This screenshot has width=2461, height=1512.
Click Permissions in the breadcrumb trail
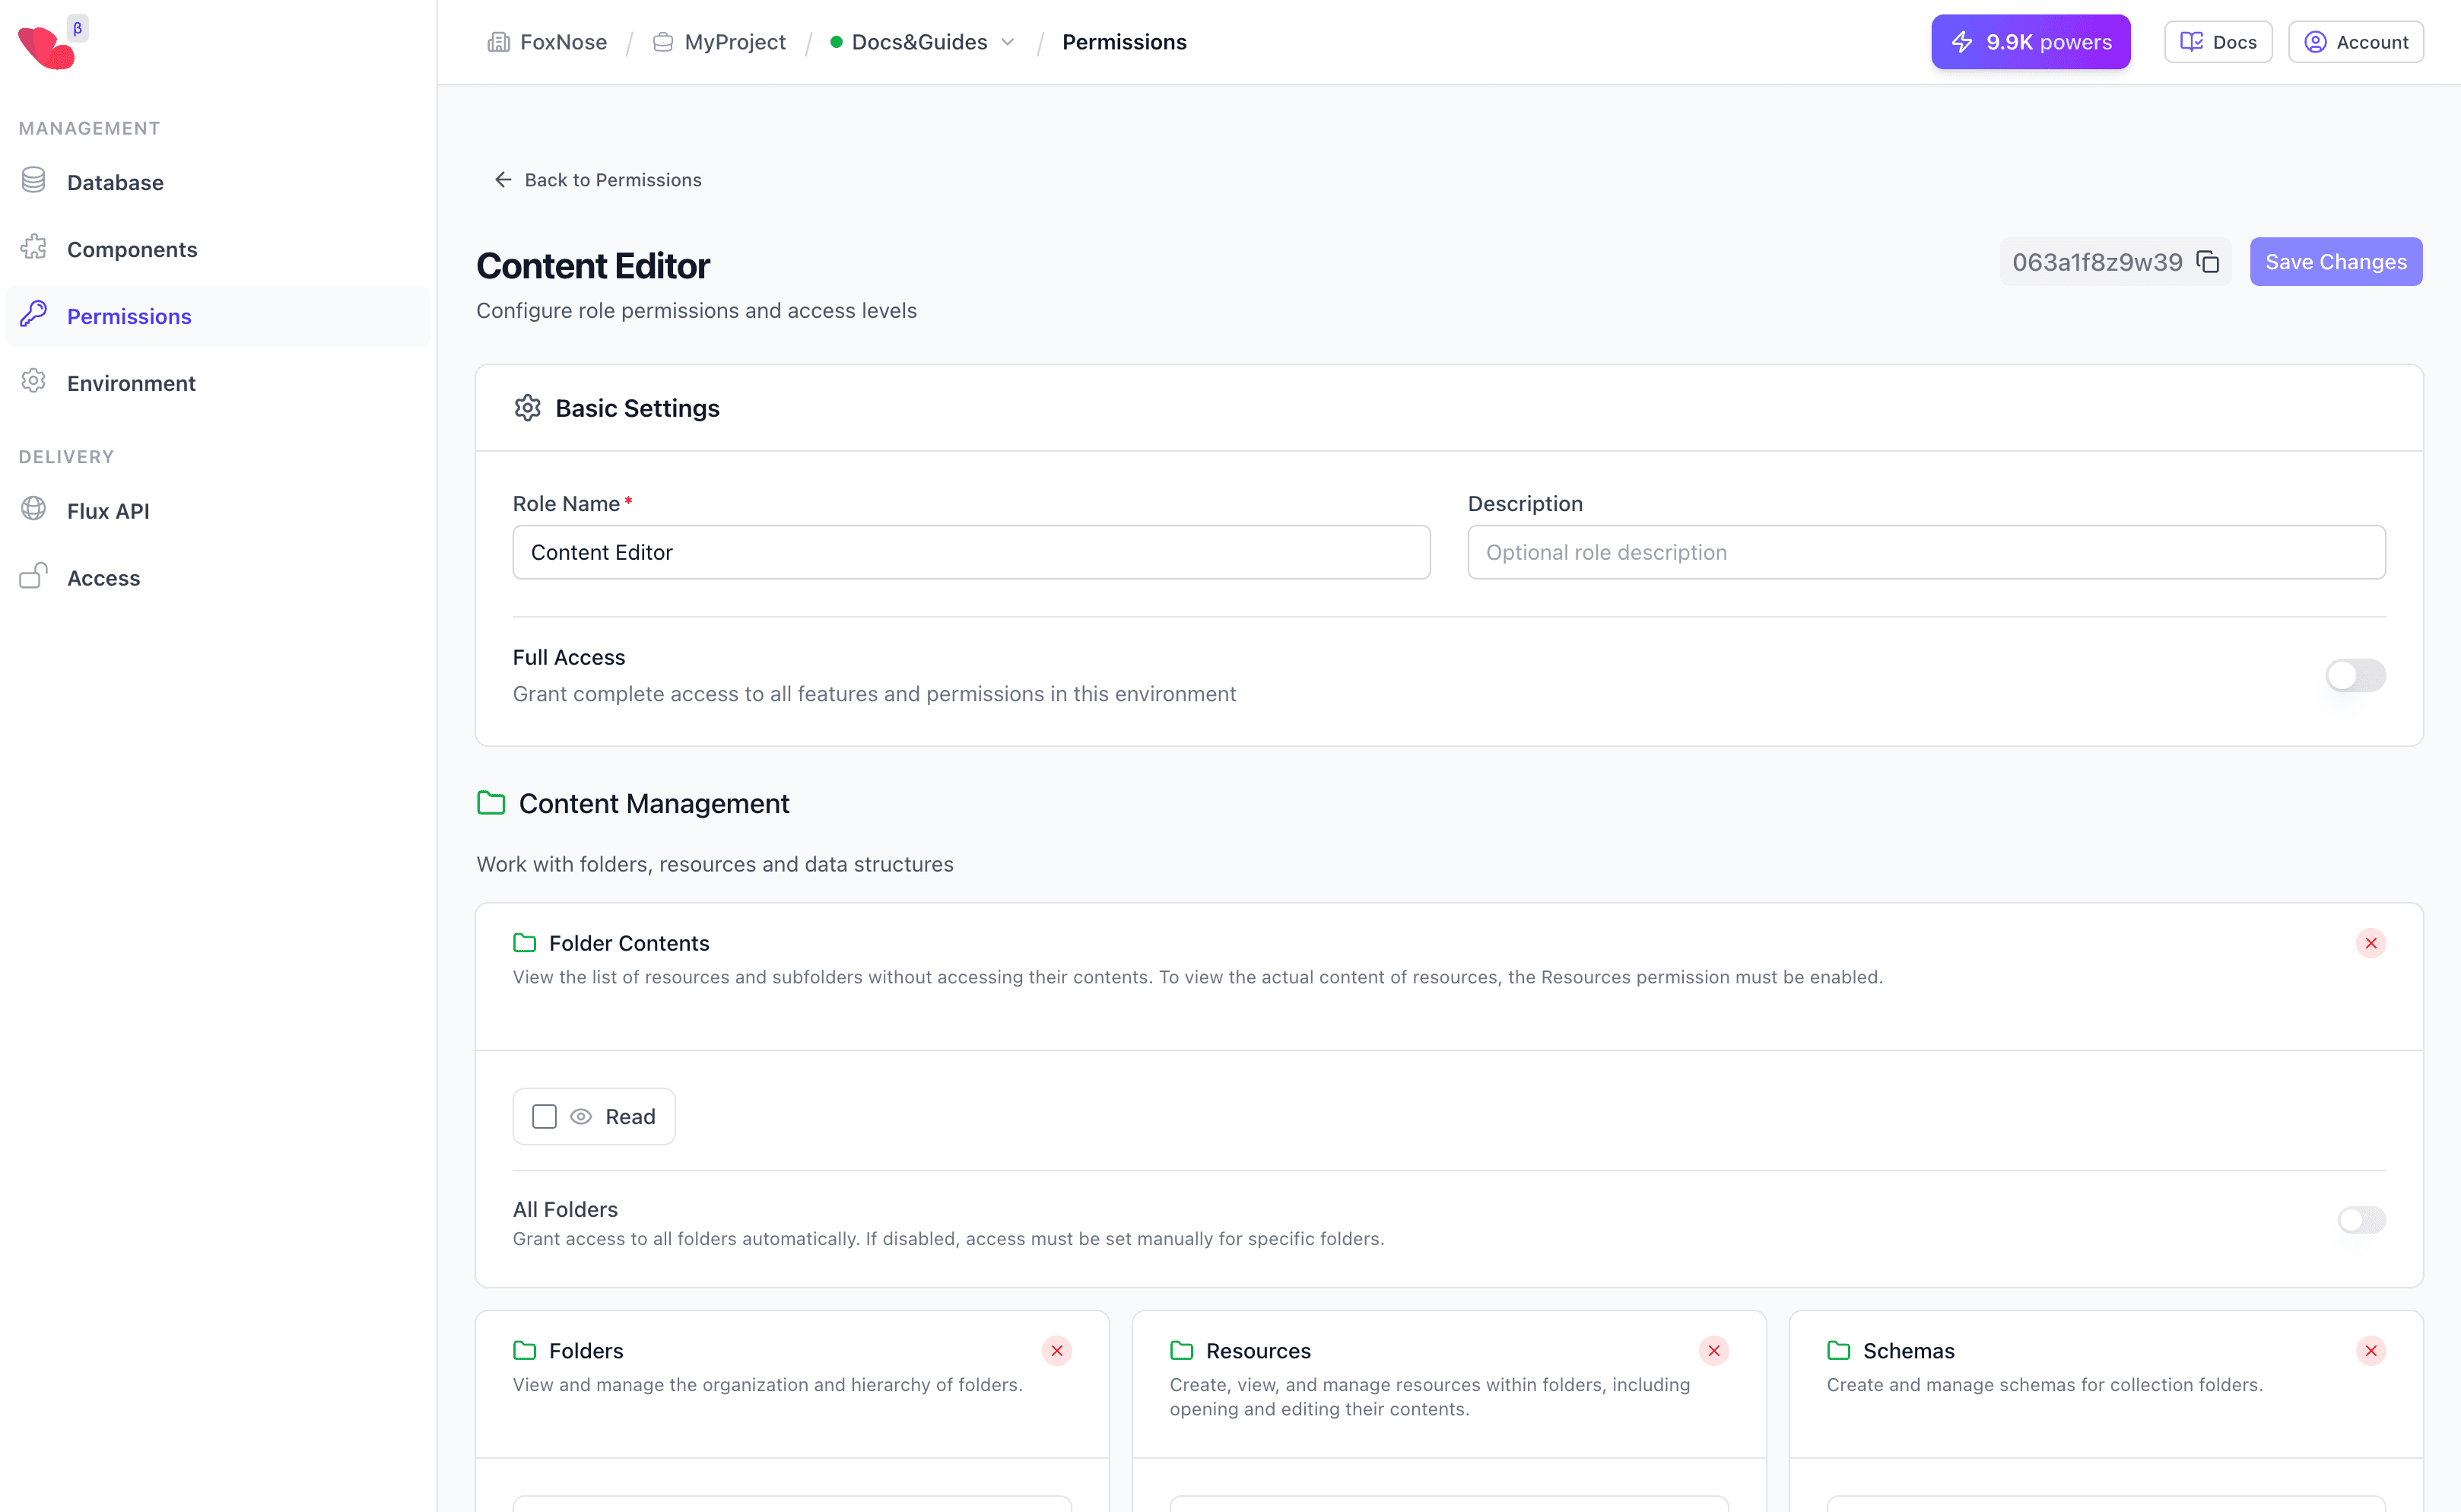point(1124,42)
